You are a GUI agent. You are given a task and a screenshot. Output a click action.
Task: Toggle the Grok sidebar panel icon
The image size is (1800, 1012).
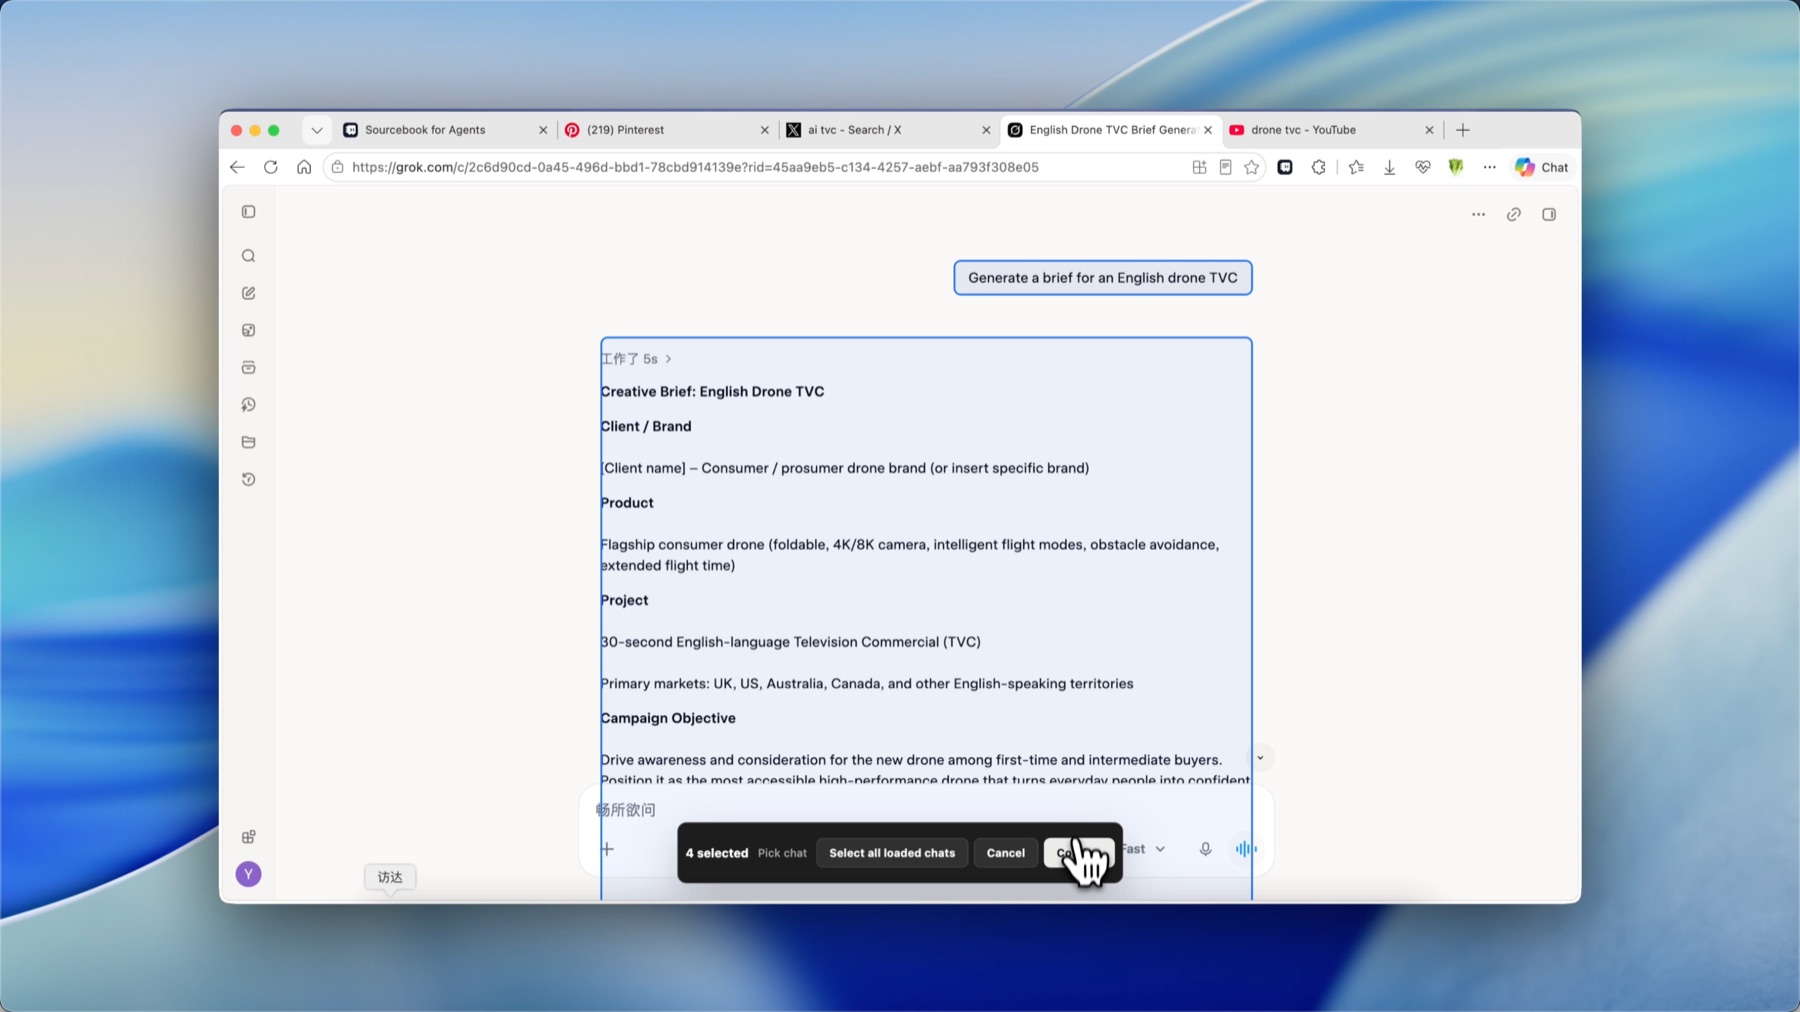pyautogui.click(x=249, y=212)
